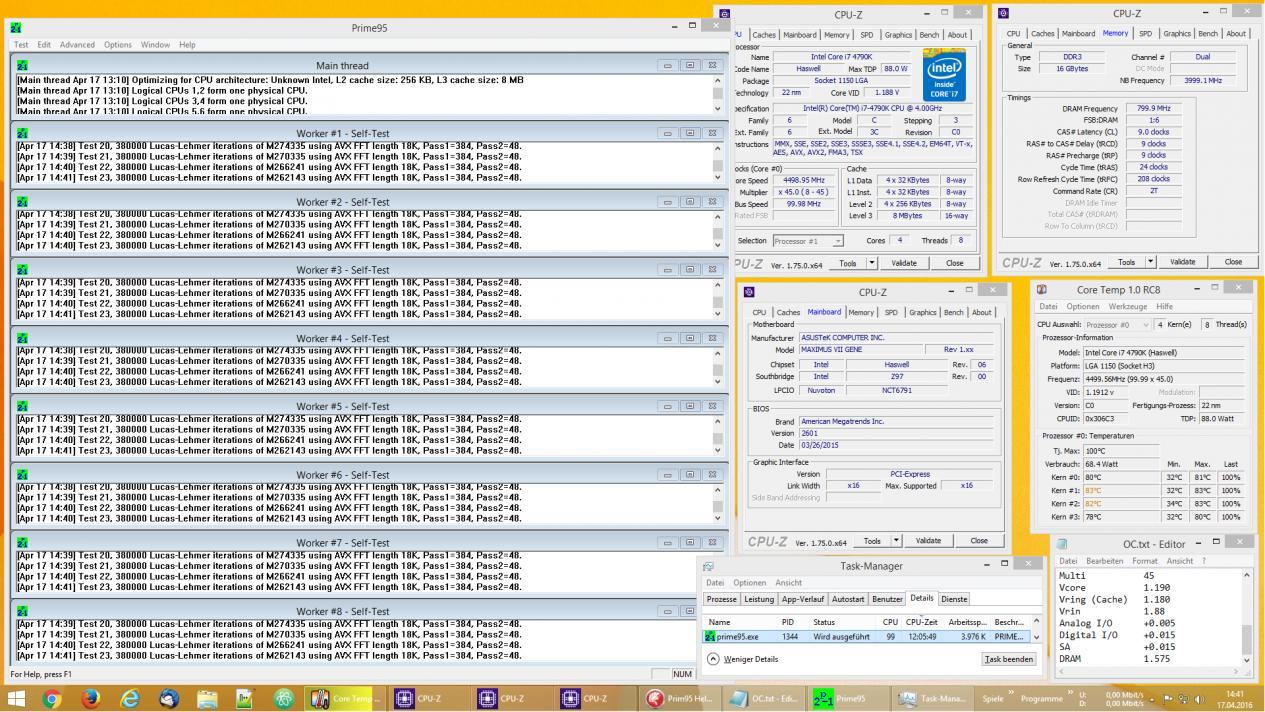Viewport: 1265px width, 712px height.
Task: Open Format menu in OC.txt Editor
Action: [x=1144, y=561]
